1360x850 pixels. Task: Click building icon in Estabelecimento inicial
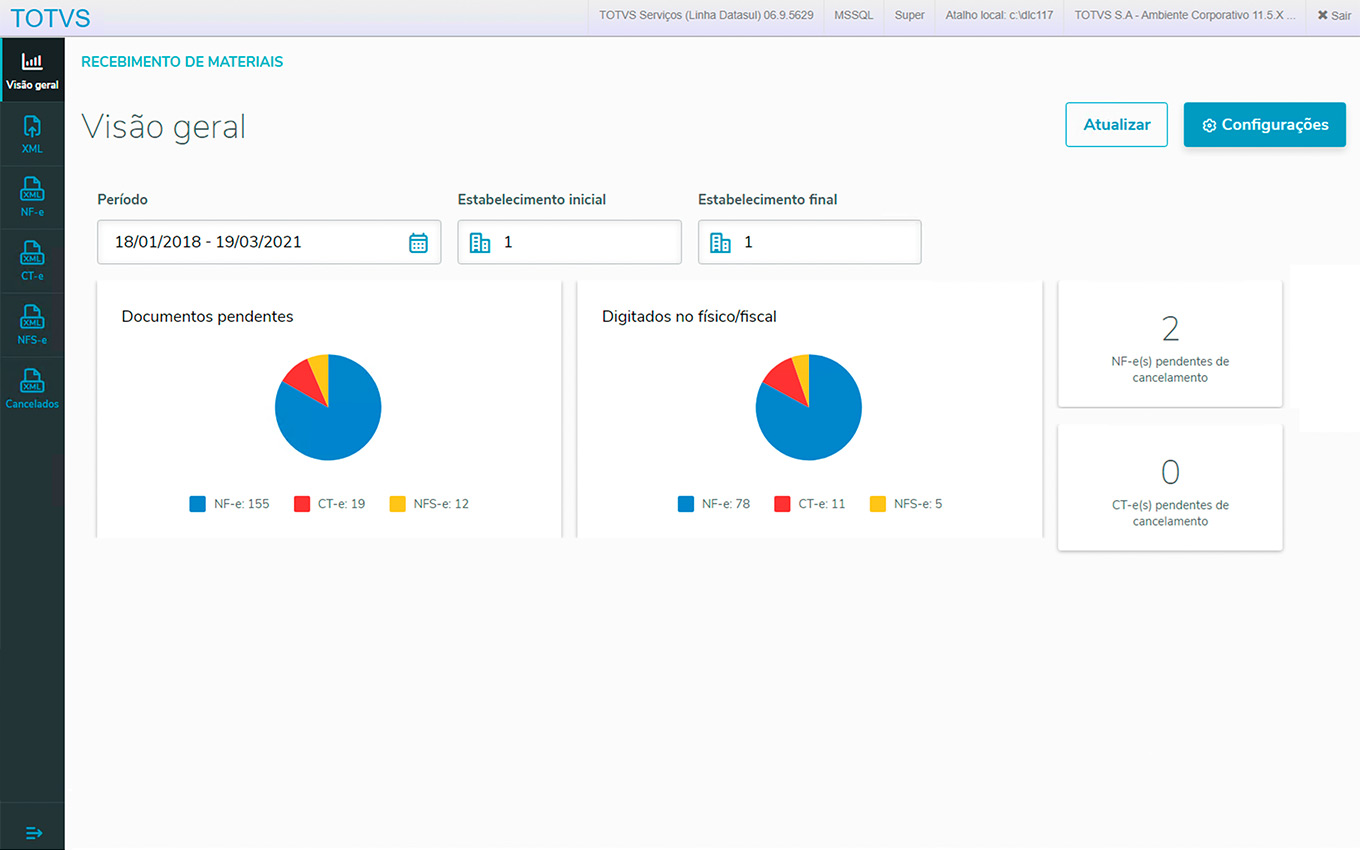480,242
